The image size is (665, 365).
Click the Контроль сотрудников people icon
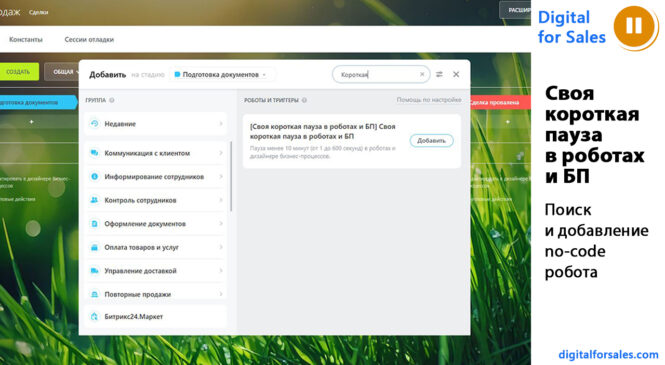point(94,200)
